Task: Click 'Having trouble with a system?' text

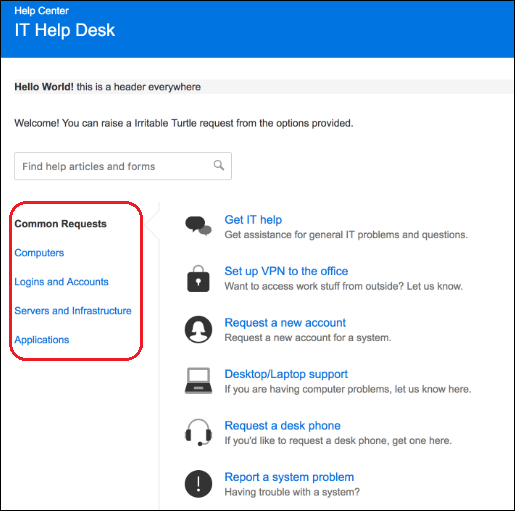Action: pos(292,492)
